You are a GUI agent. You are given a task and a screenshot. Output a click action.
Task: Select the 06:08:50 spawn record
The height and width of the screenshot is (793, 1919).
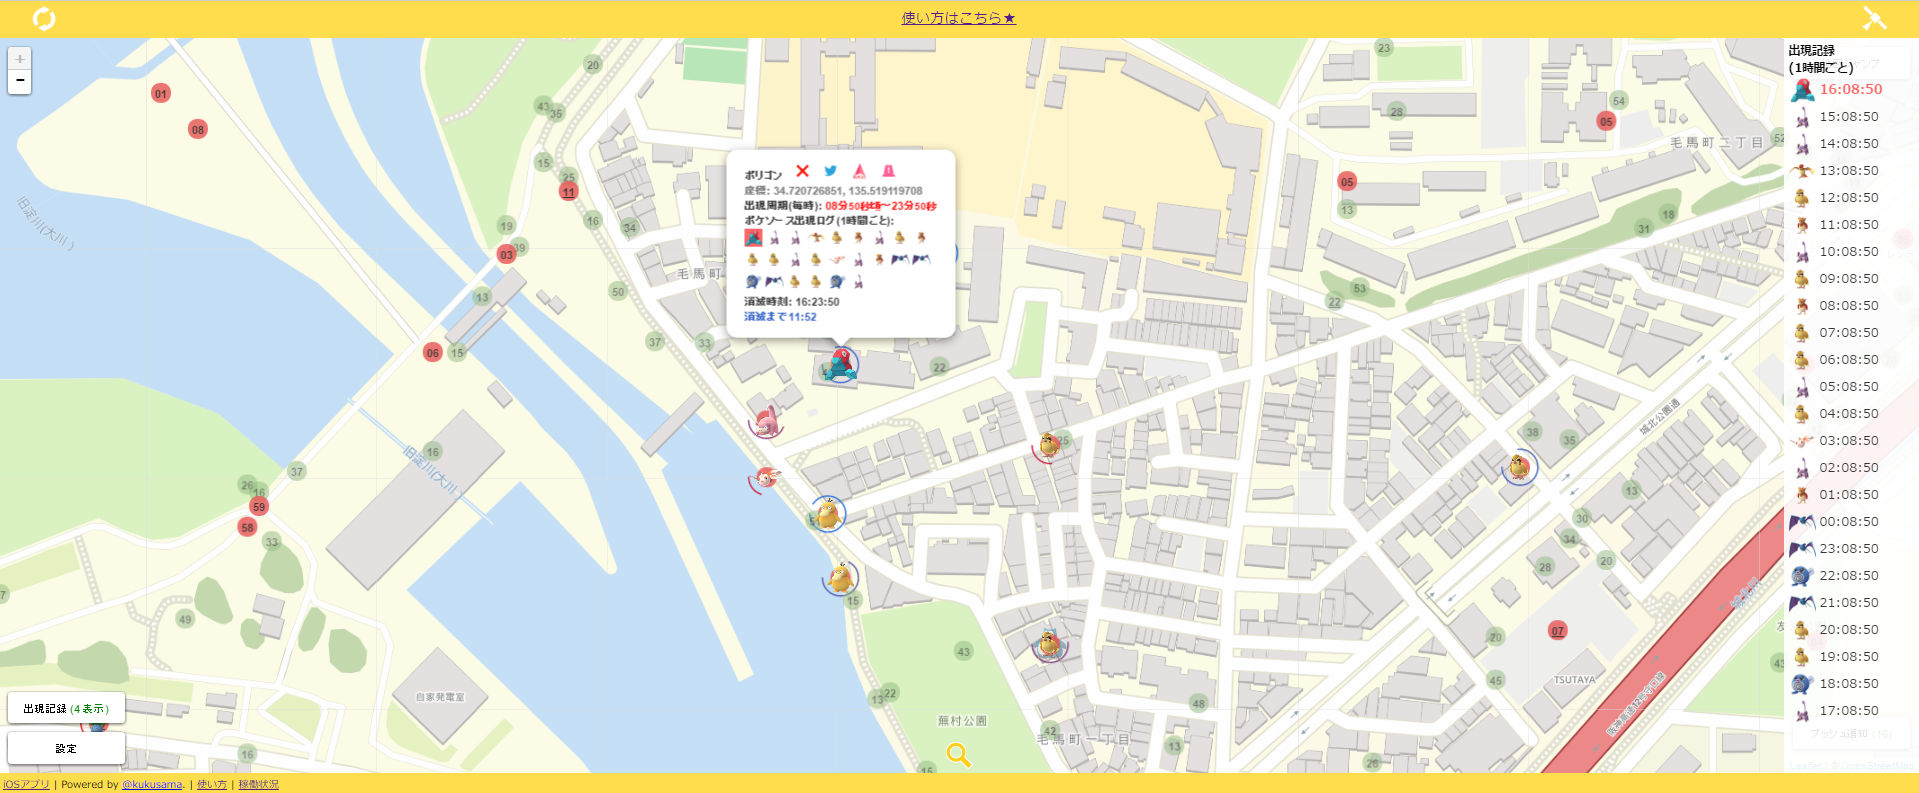(1837, 359)
